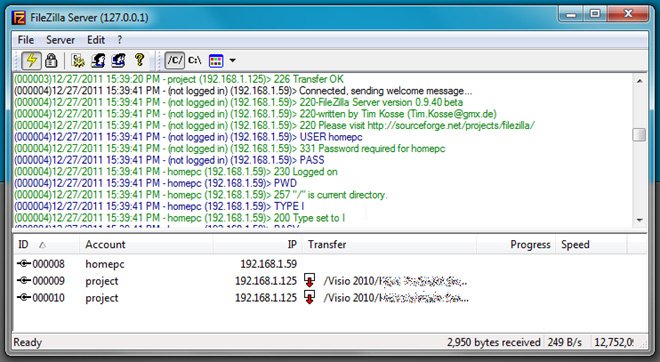Sort by Speed column header
Image resolution: width=660 pixels, height=362 pixels.
[x=591, y=245]
